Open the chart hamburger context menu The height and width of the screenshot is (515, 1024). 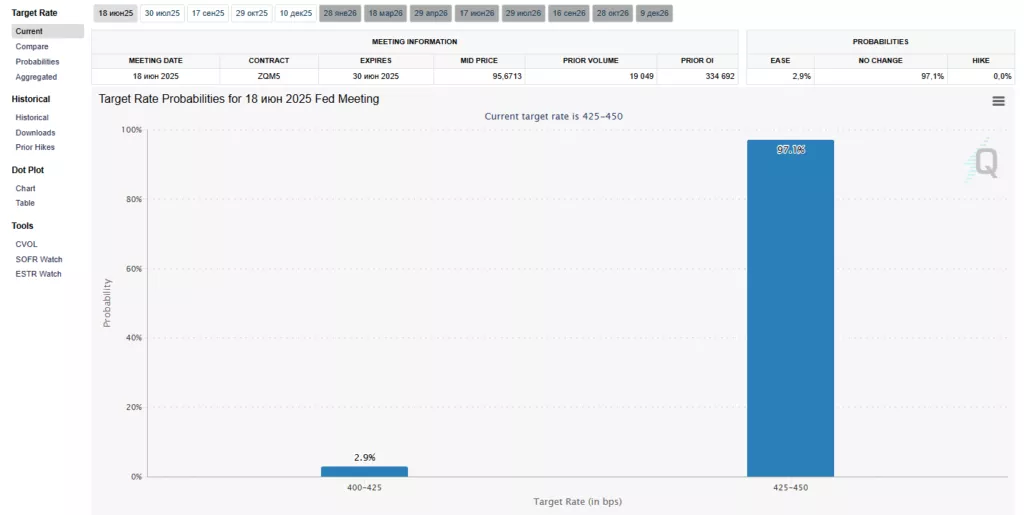[x=998, y=101]
